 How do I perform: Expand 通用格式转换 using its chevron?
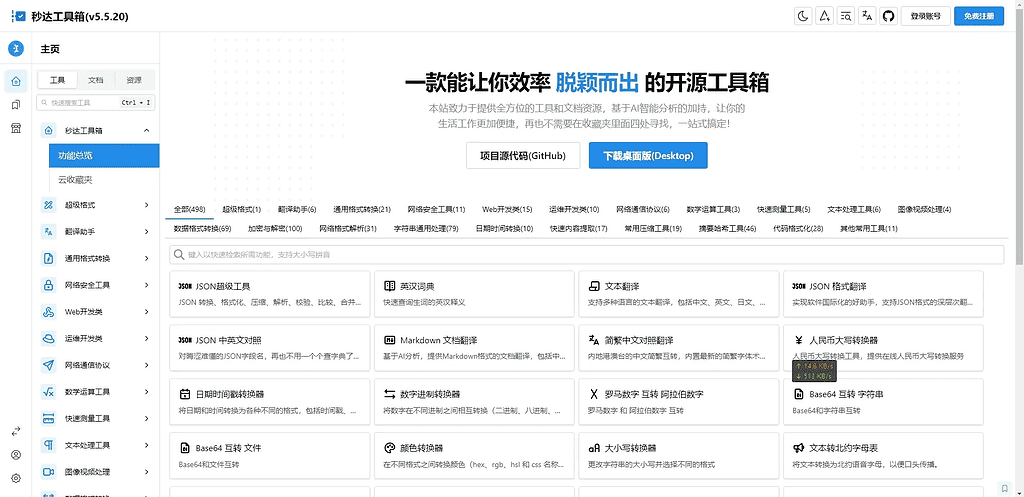[x=146, y=259]
